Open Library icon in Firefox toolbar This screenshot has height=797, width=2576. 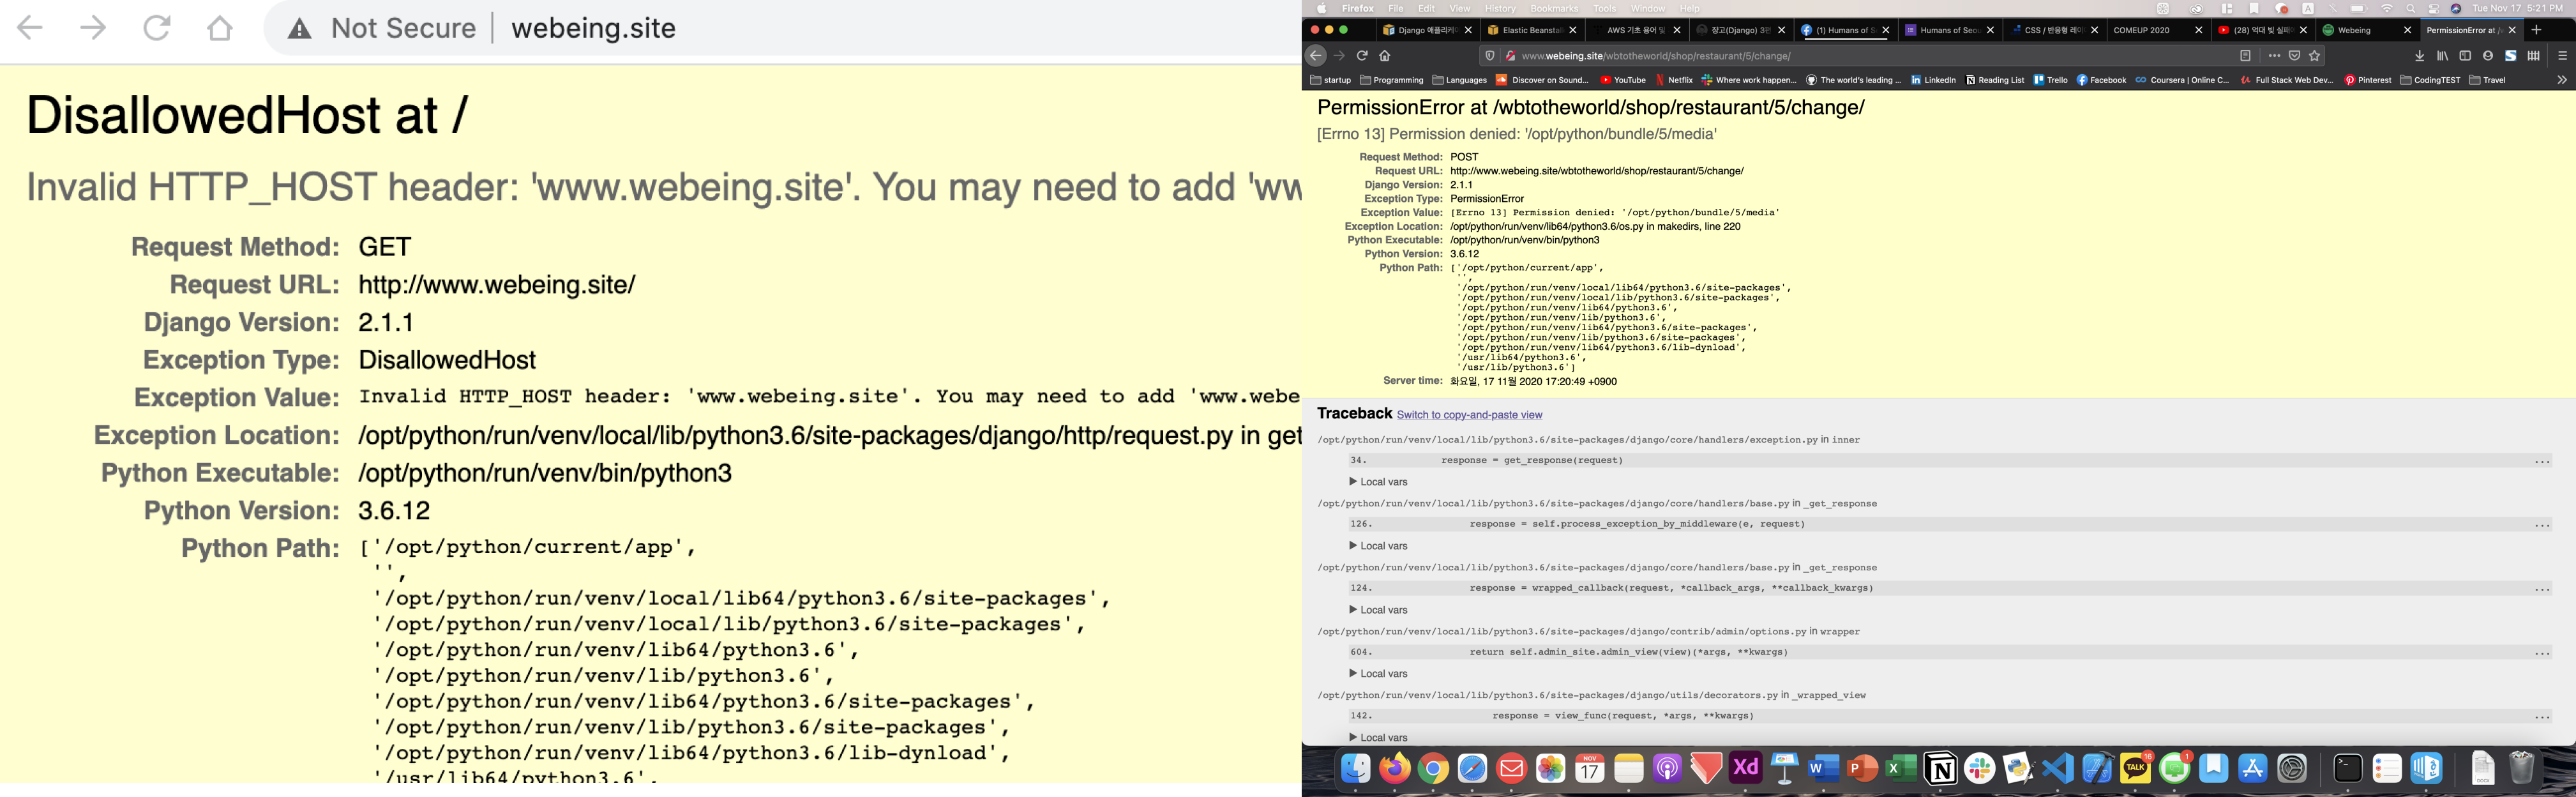[2442, 56]
